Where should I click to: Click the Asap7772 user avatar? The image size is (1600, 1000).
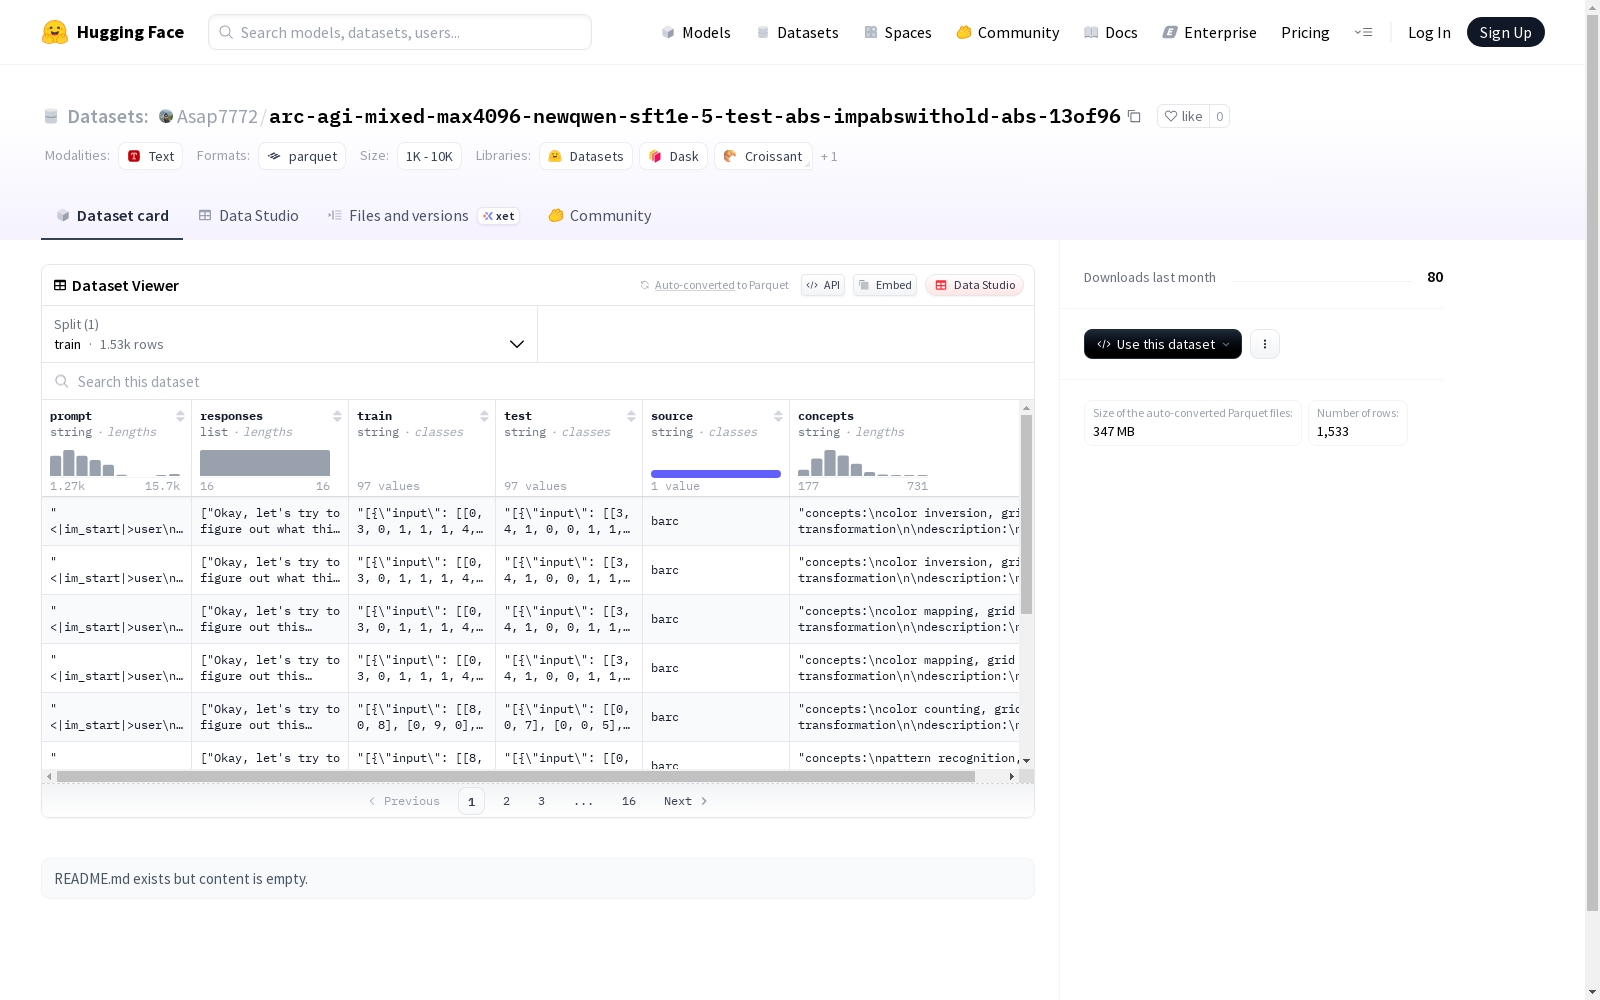click(x=166, y=116)
